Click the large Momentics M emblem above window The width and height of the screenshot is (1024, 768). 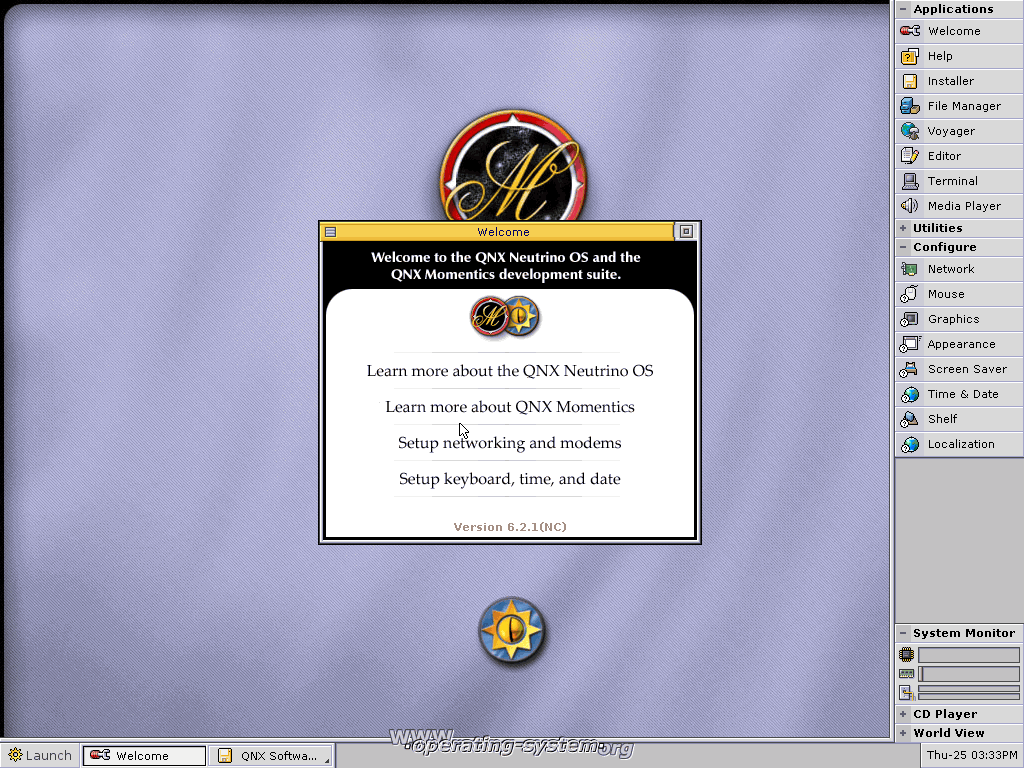513,167
